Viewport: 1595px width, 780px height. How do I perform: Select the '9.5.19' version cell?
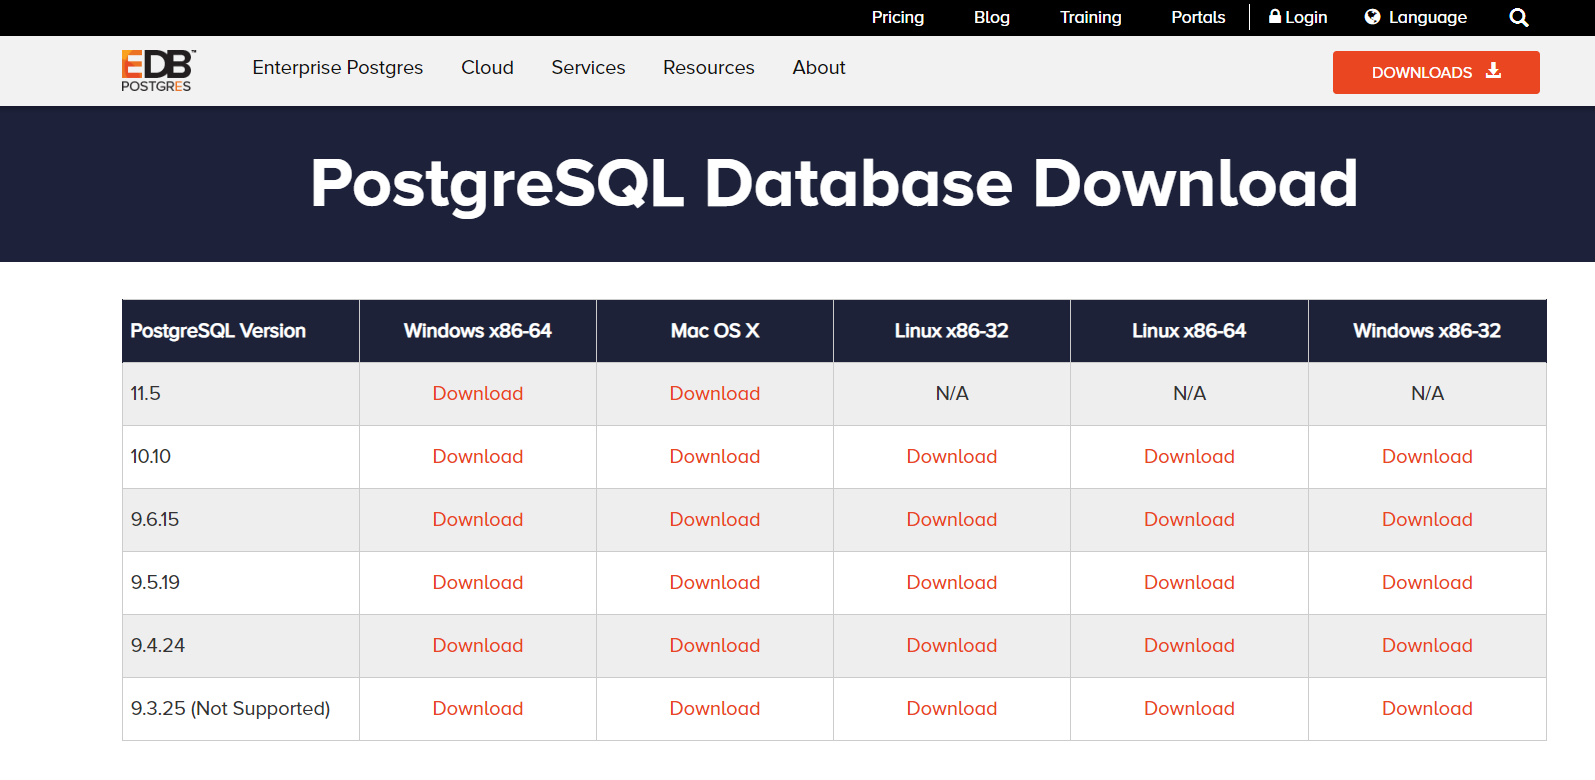tap(241, 583)
